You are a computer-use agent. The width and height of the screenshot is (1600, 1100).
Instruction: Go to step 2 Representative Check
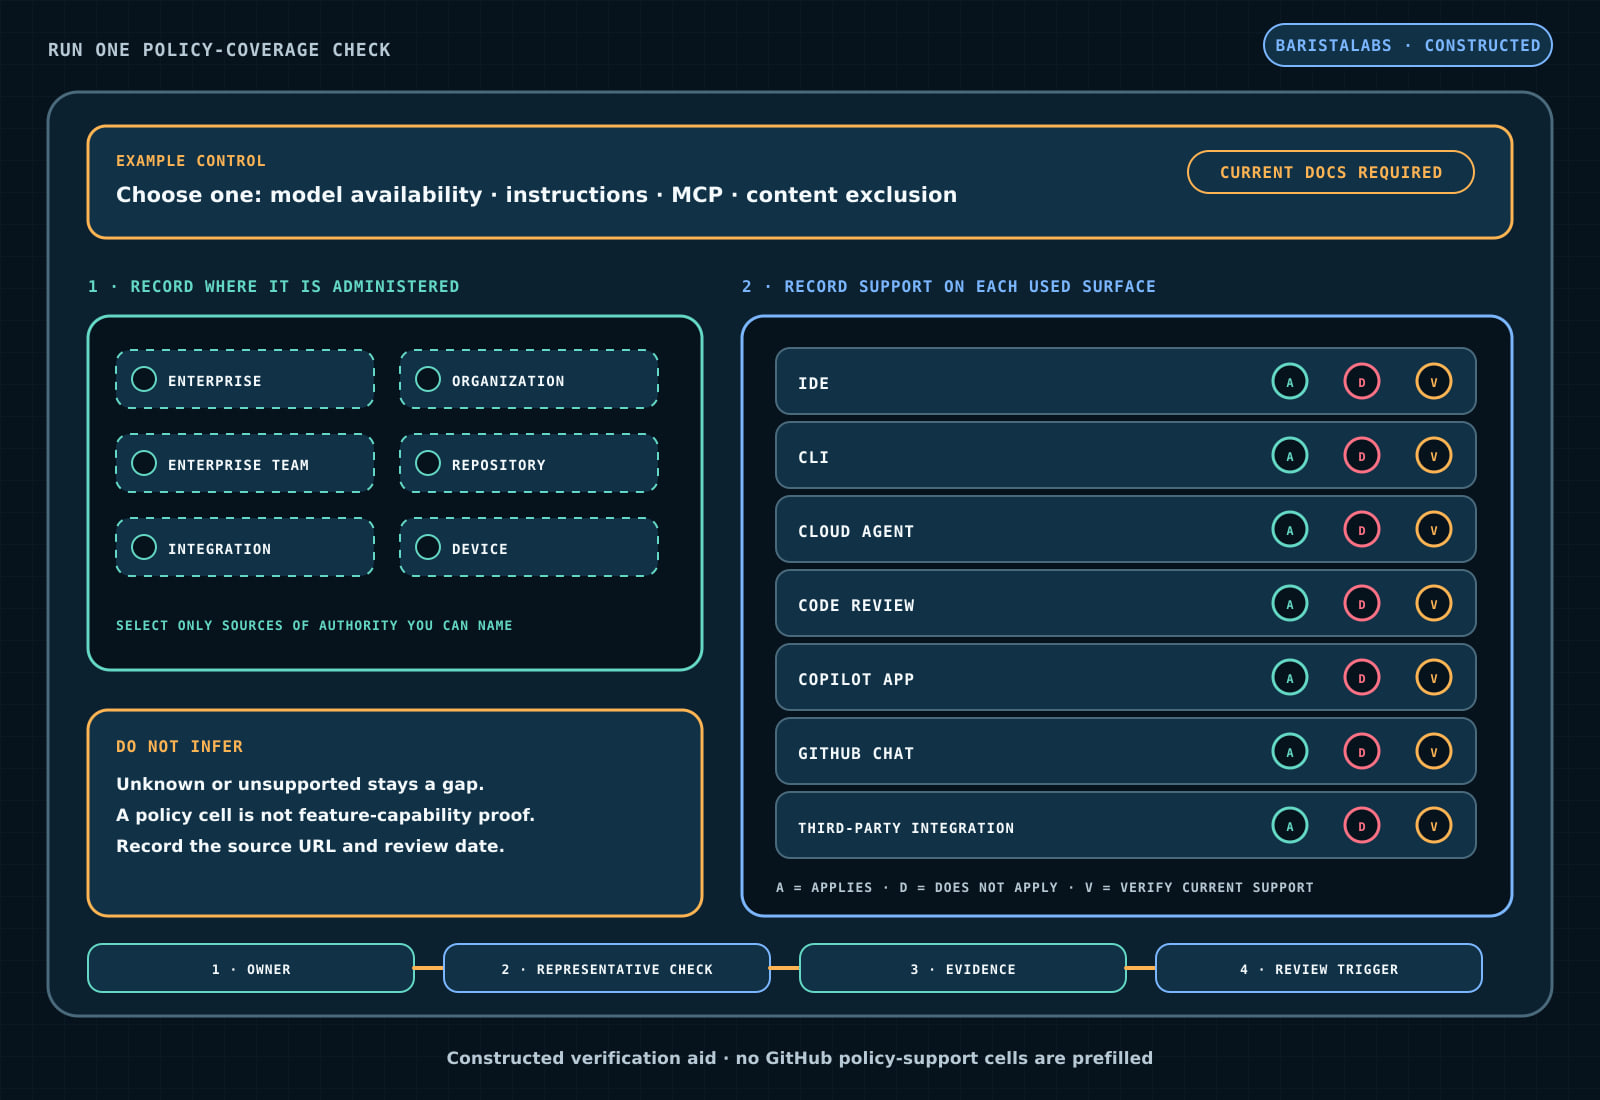pos(607,968)
